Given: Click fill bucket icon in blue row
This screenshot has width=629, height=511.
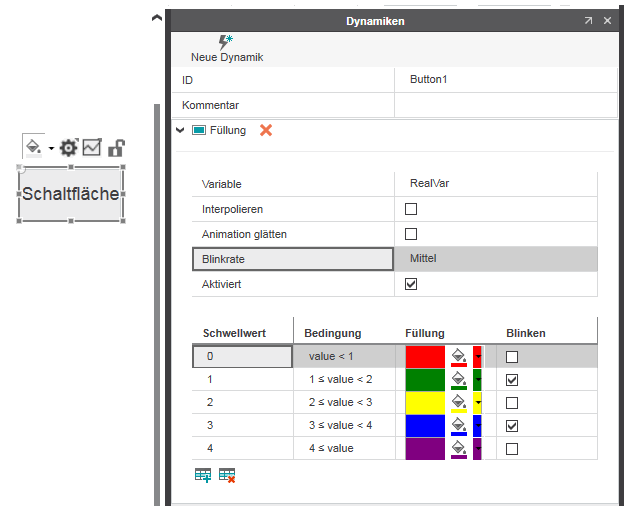Looking at the screenshot, I should [x=459, y=426].
